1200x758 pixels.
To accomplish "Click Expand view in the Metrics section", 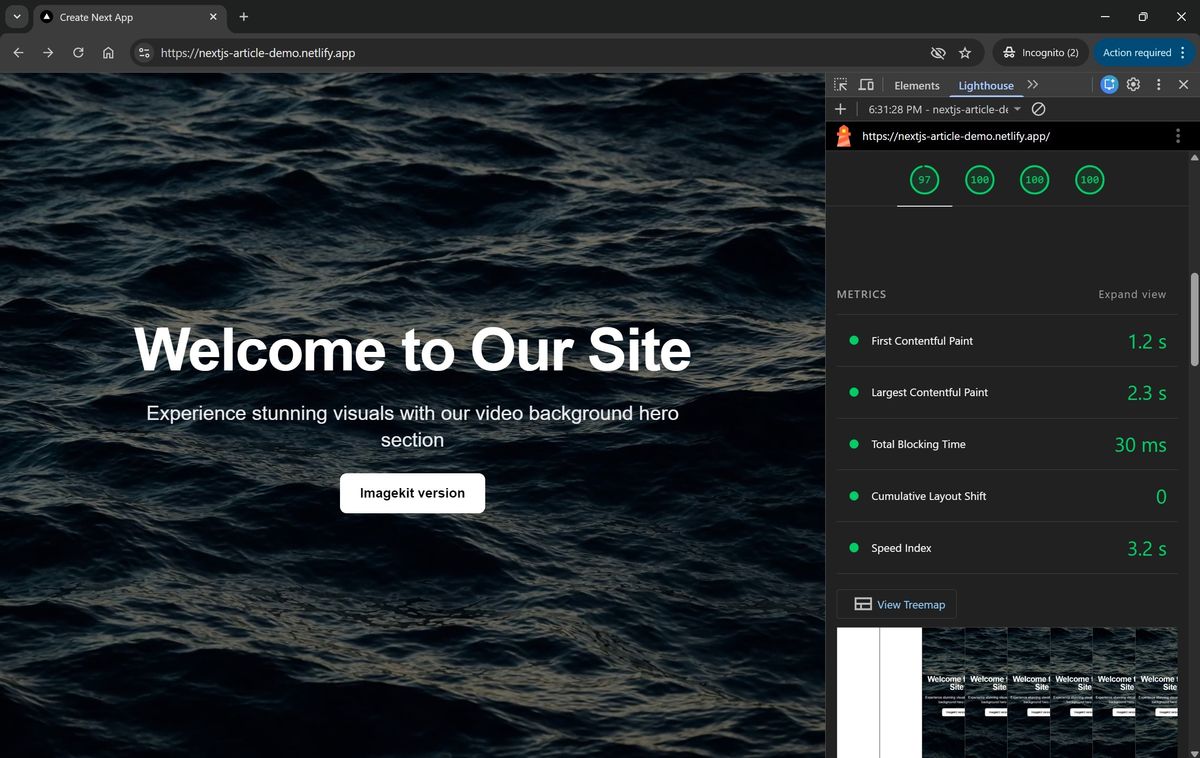I will coord(1132,294).
